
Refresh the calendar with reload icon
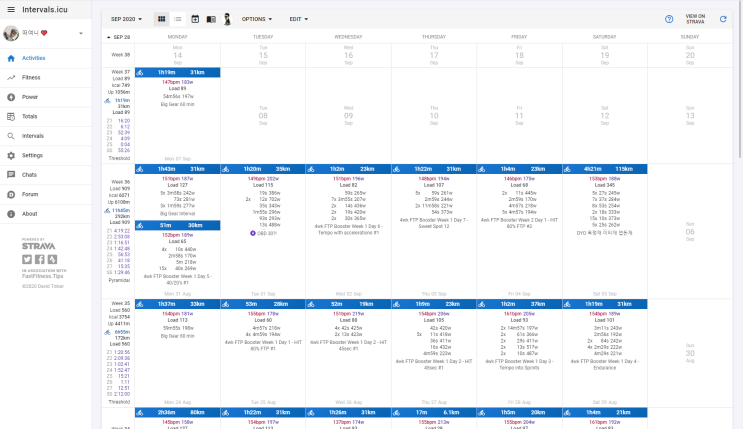[723, 19]
